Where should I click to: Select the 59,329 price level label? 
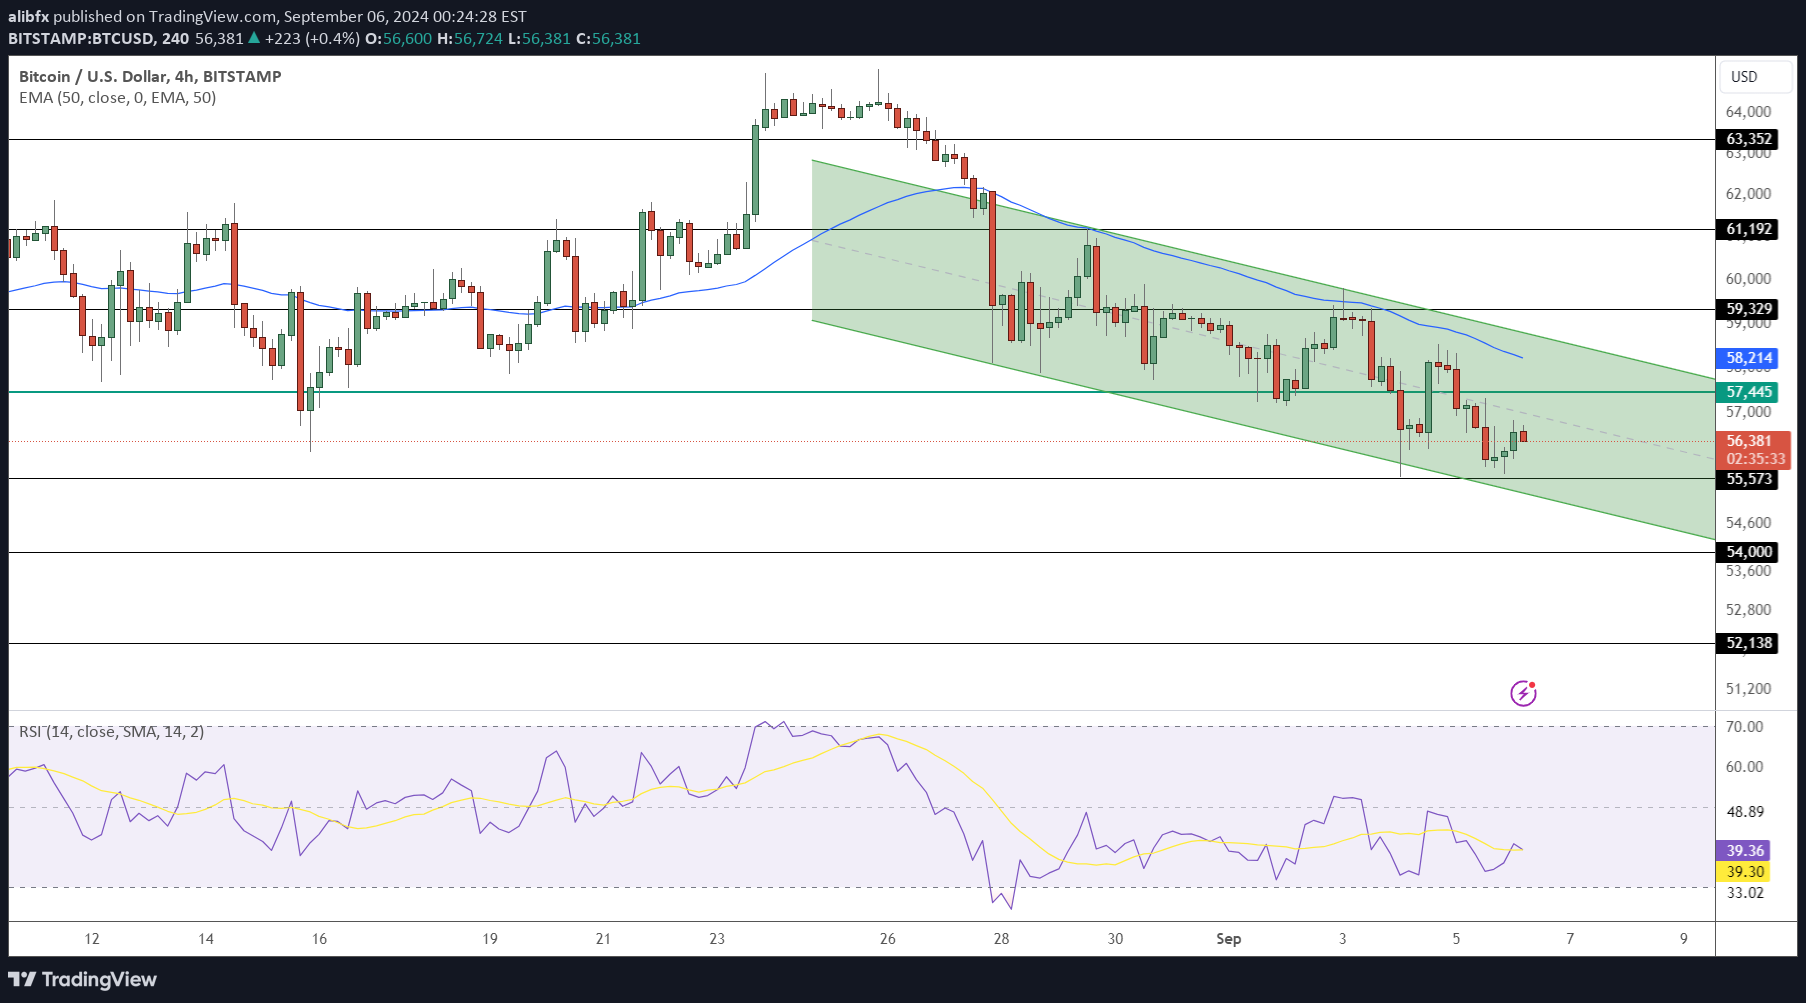(1749, 309)
